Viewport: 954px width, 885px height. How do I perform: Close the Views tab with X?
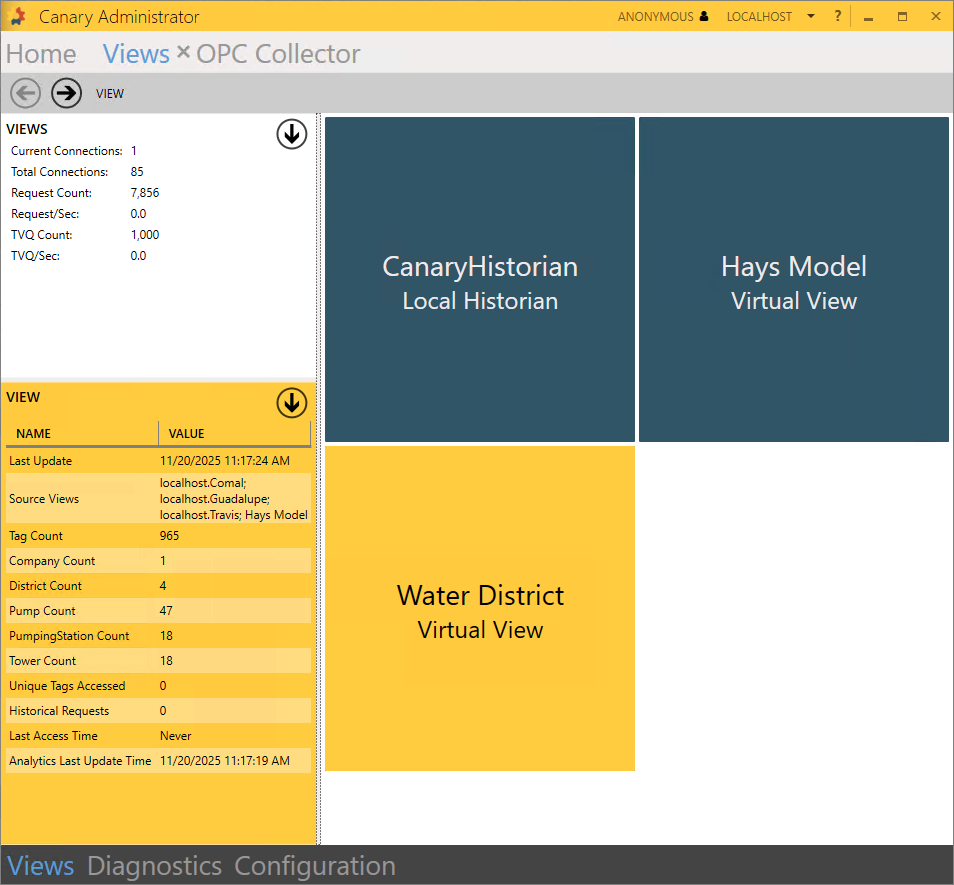[x=183, y=52]
